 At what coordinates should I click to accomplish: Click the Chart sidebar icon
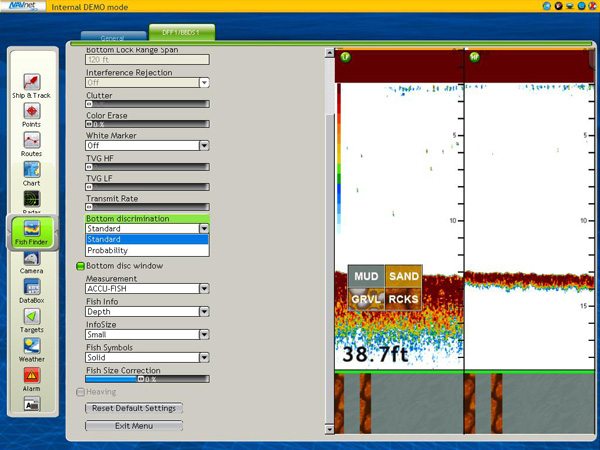click(31, 172)
